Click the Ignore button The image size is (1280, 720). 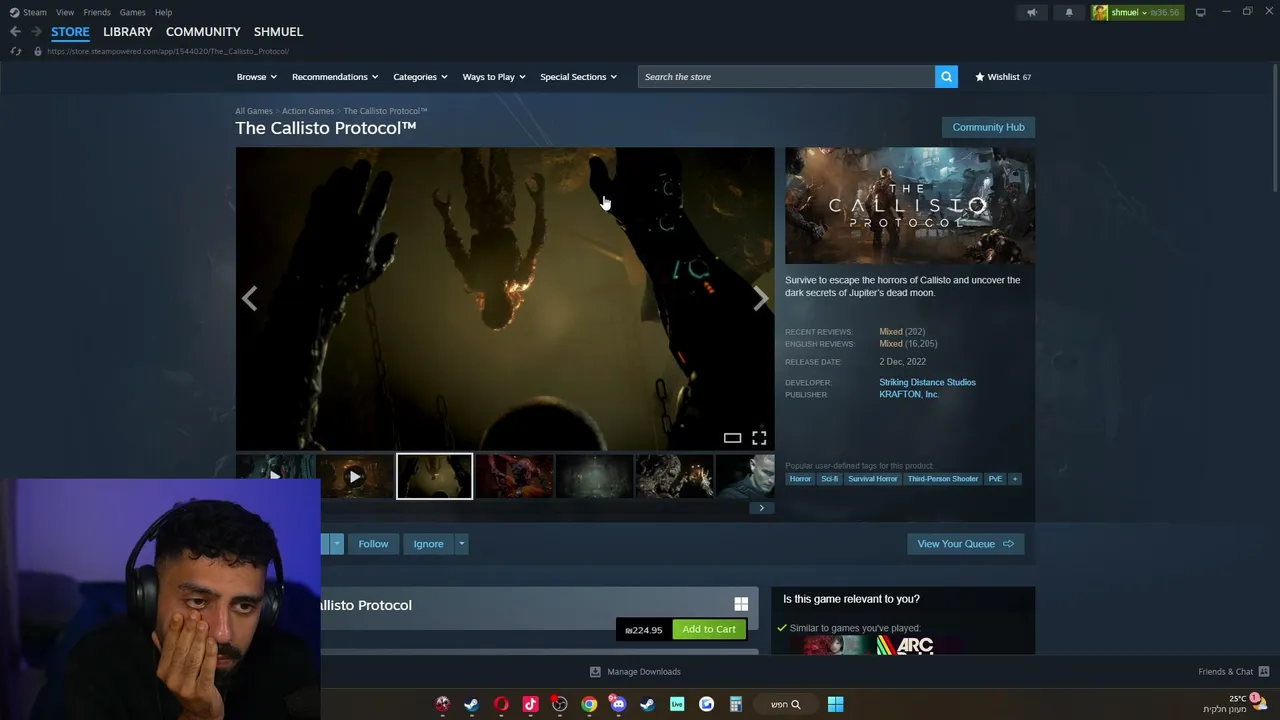428,544
